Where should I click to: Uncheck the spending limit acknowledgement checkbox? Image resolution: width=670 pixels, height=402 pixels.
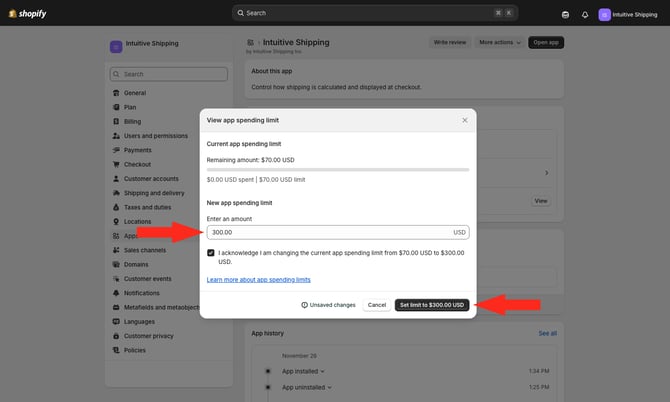click(x=211, y=253)
